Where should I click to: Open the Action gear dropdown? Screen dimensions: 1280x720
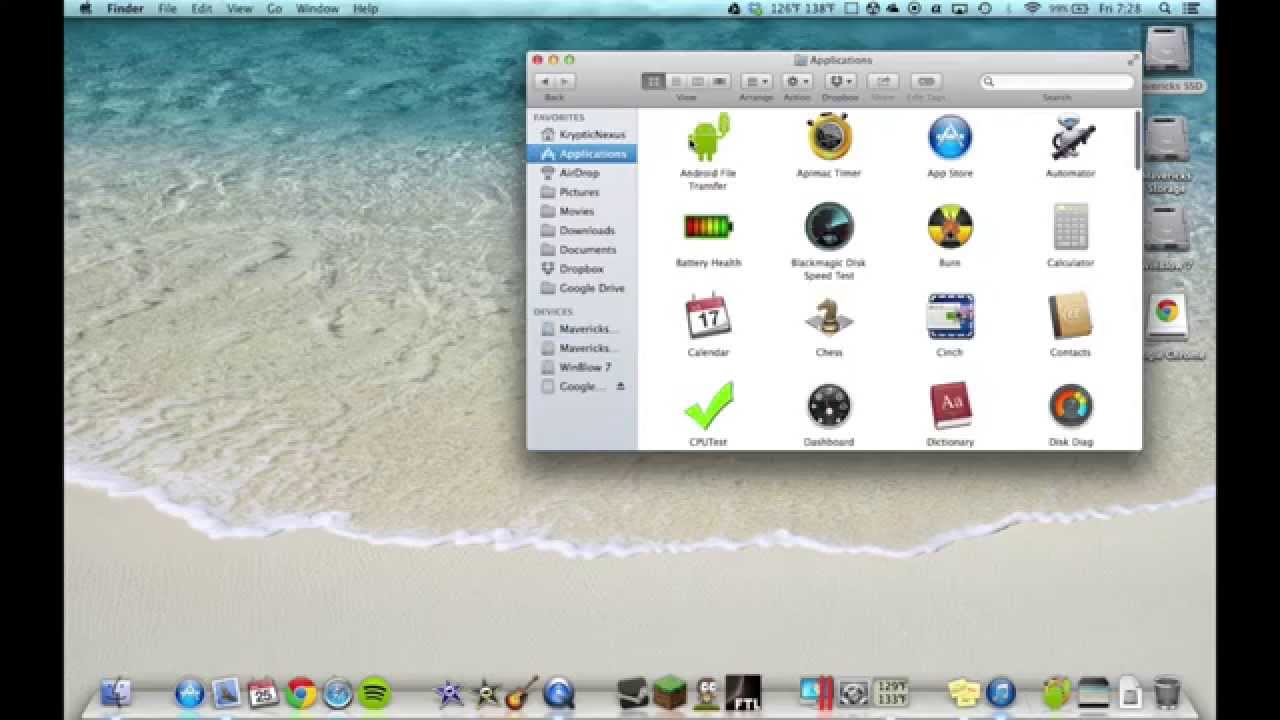[x=797, y=81]
